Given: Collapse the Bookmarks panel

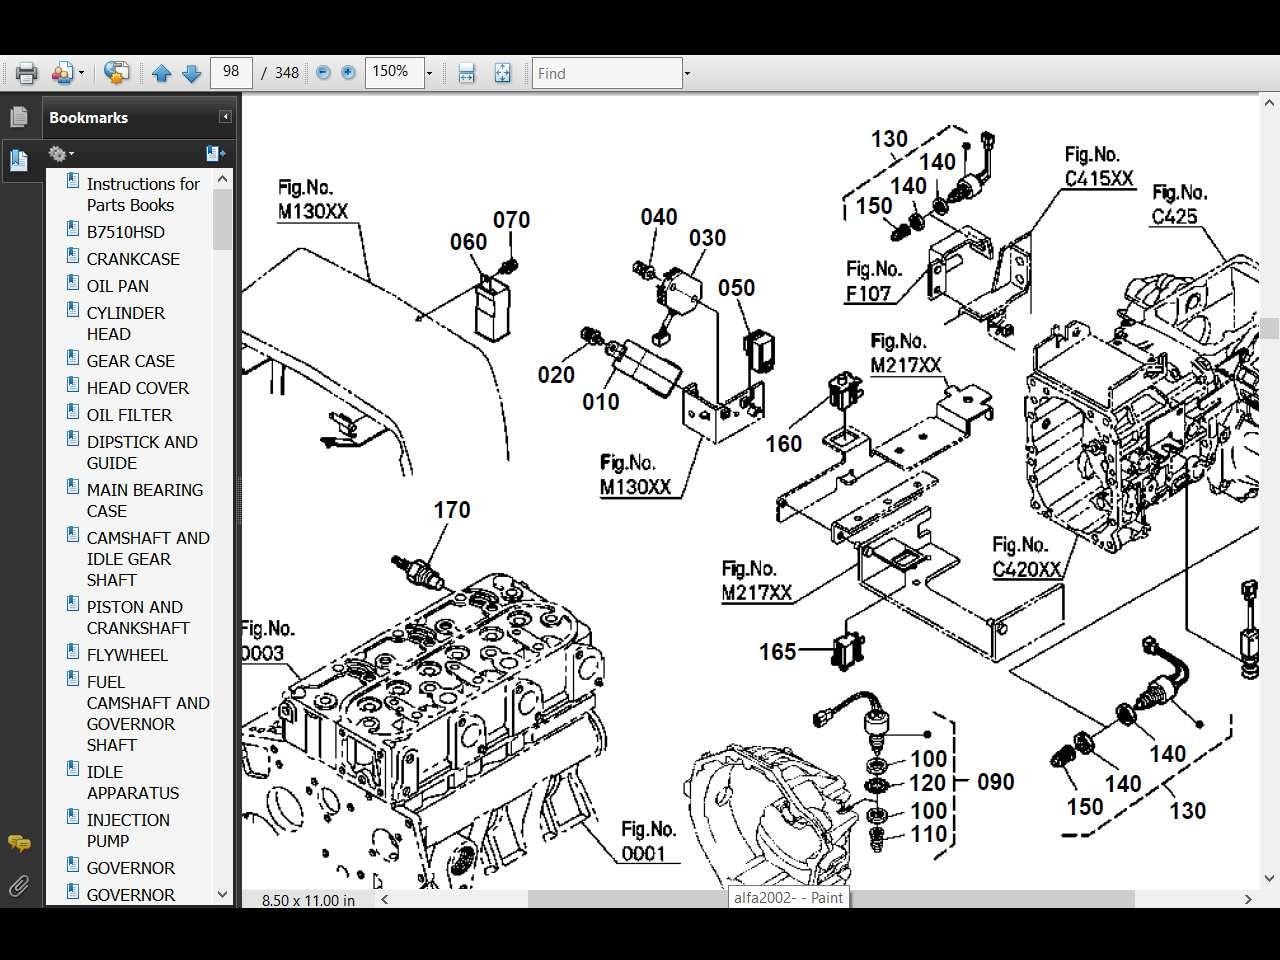Looking at the screenshot, I should click(x=224, y=115).
